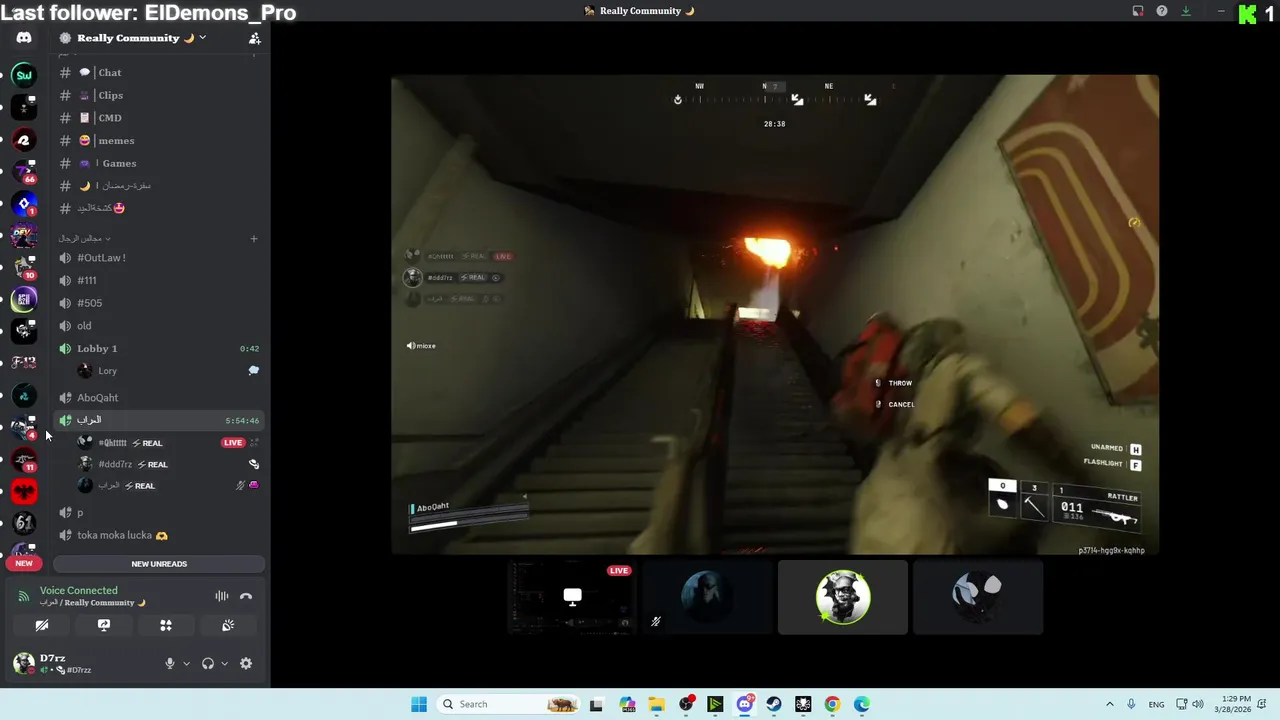This screenshot has height=720, width=1280.
Task: Select the Lobby 1 voice channel
Action: pos(160,348)
